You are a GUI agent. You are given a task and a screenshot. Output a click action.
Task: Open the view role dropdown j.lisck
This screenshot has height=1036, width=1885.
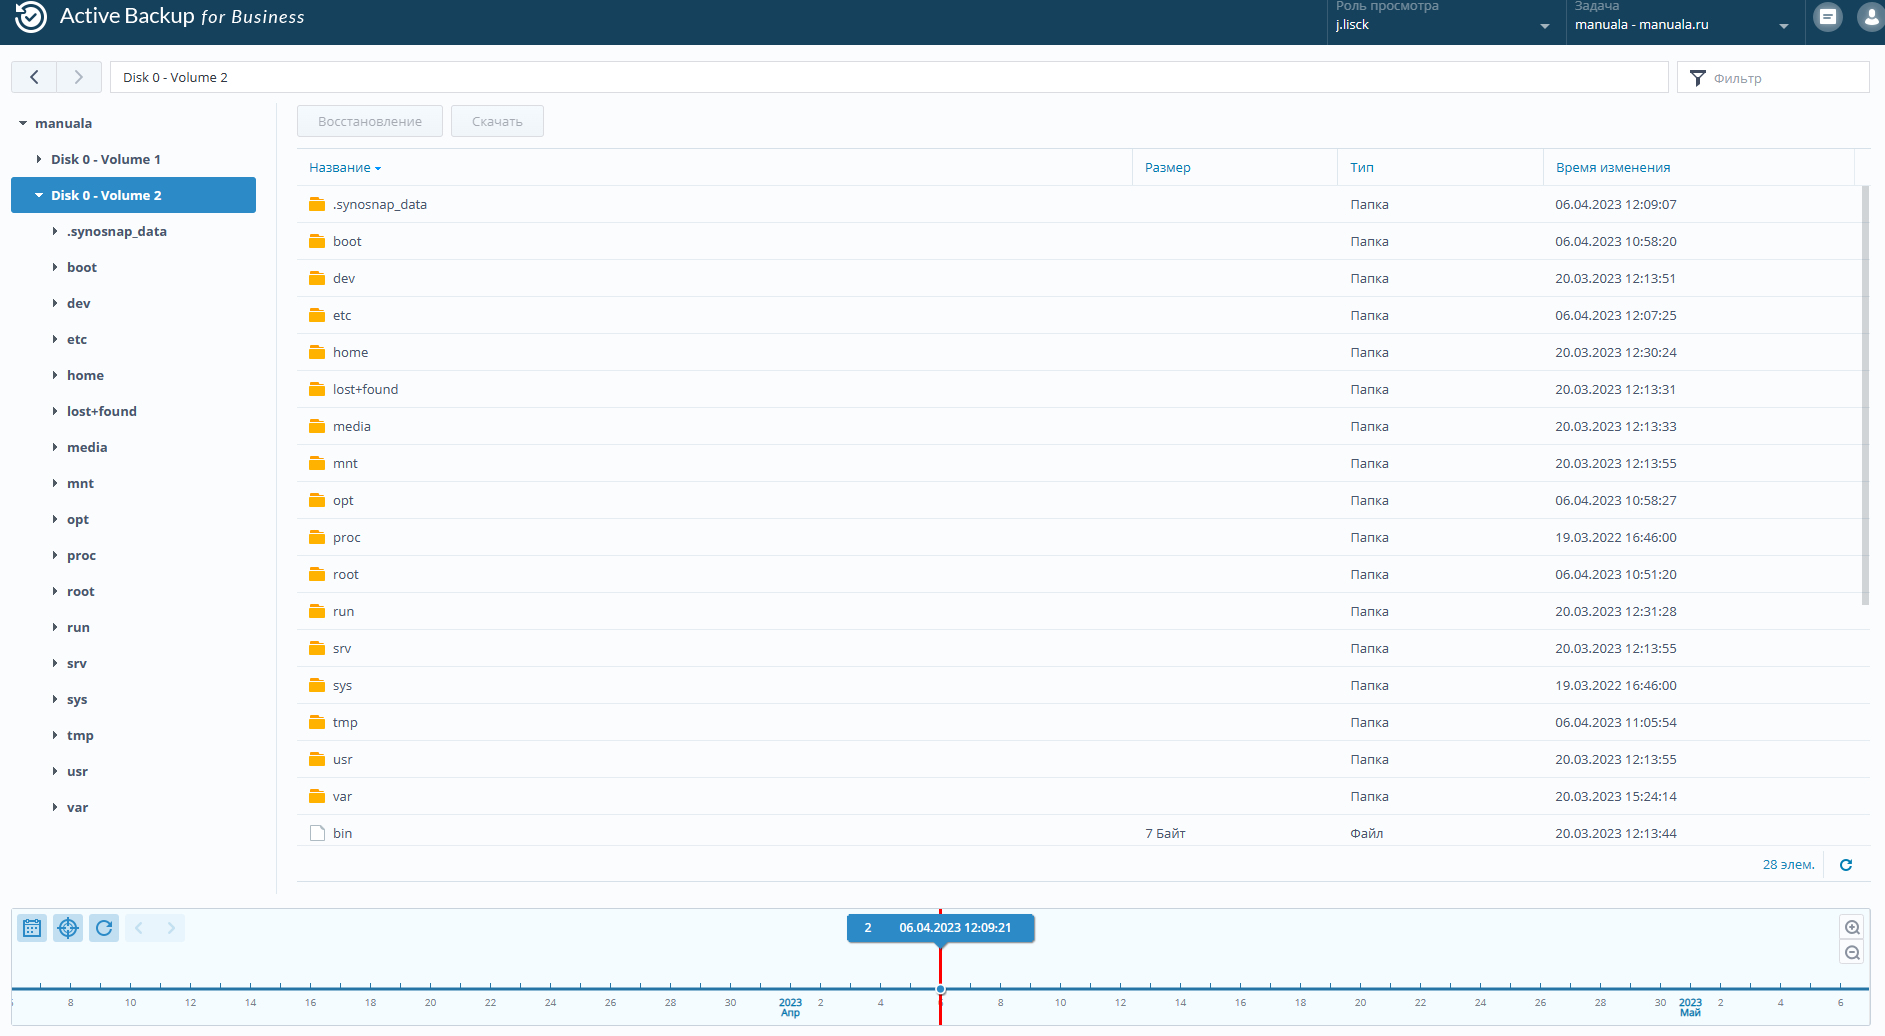point(1444,25)
